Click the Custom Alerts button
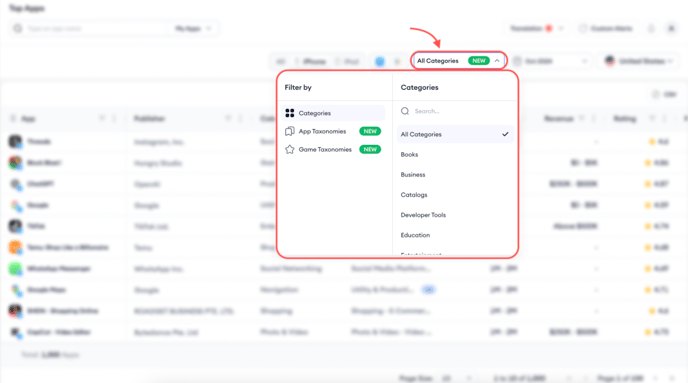 pos(606,29)
